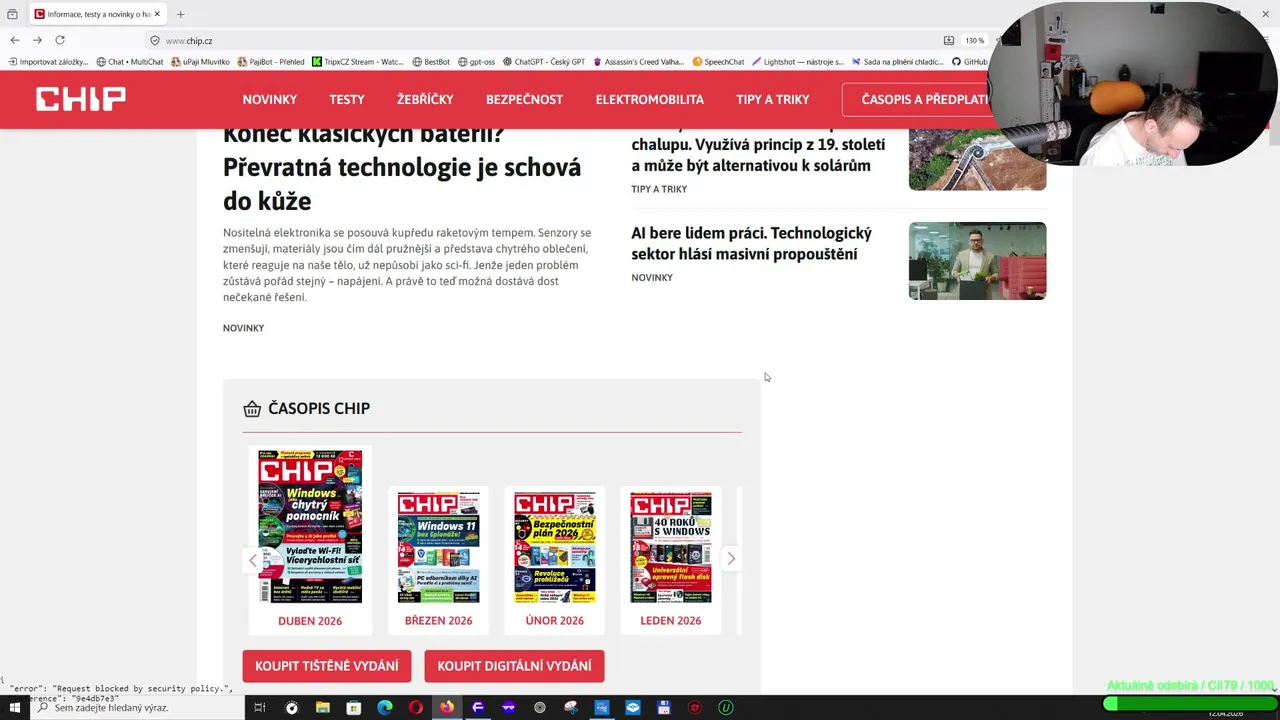Viewport: 1280px width, 720px height.
Task: Open the ELEKTROMOBILITA menu item
Action: tap(650, 99)
